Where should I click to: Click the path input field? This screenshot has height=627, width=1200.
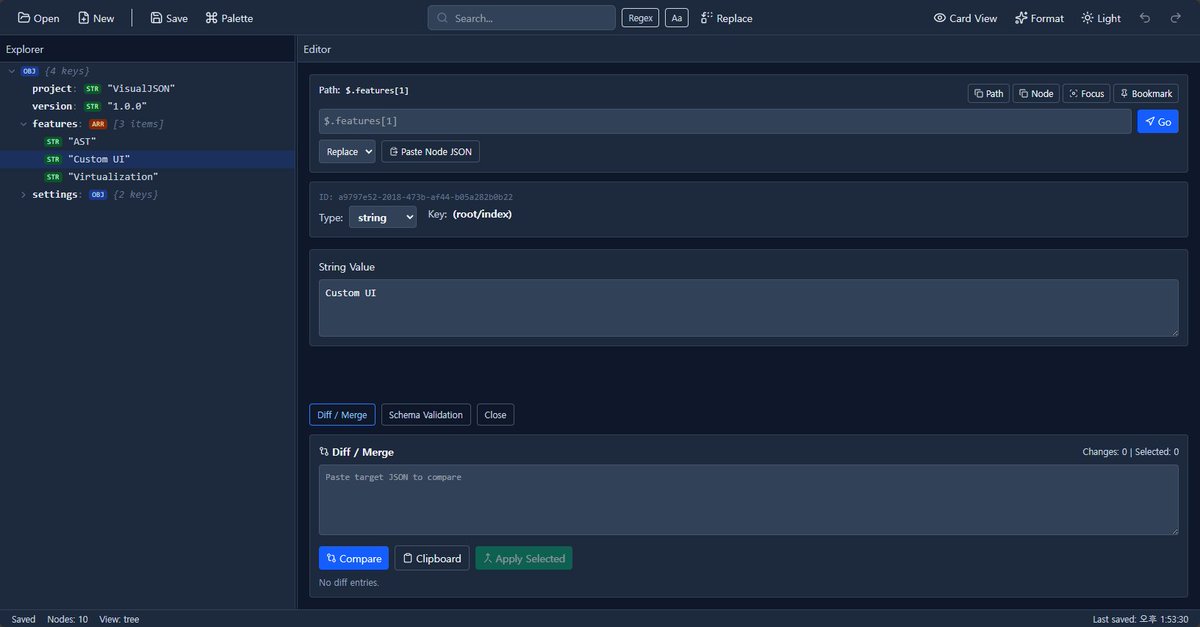[725, 121]
